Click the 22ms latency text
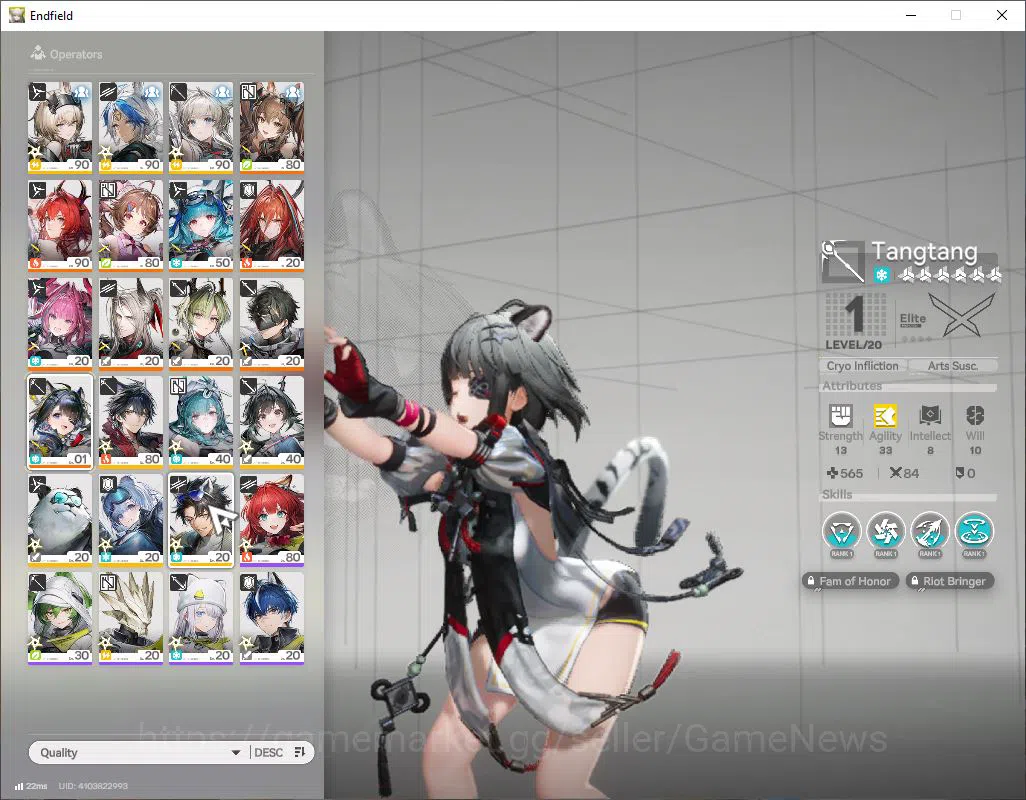The image size is (1026, 800). tap(37, 786)
